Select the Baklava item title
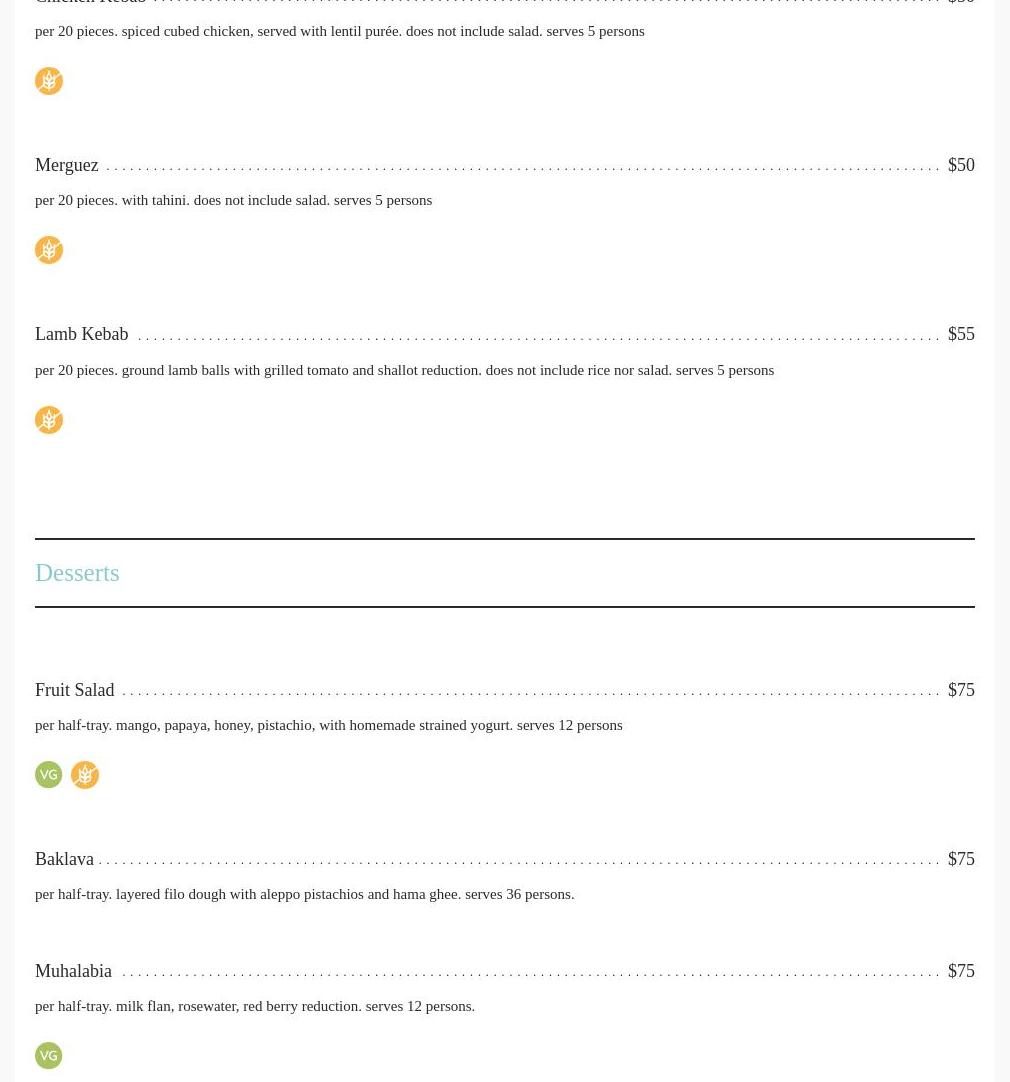The image size is (1010, 1082). (64, 859)
